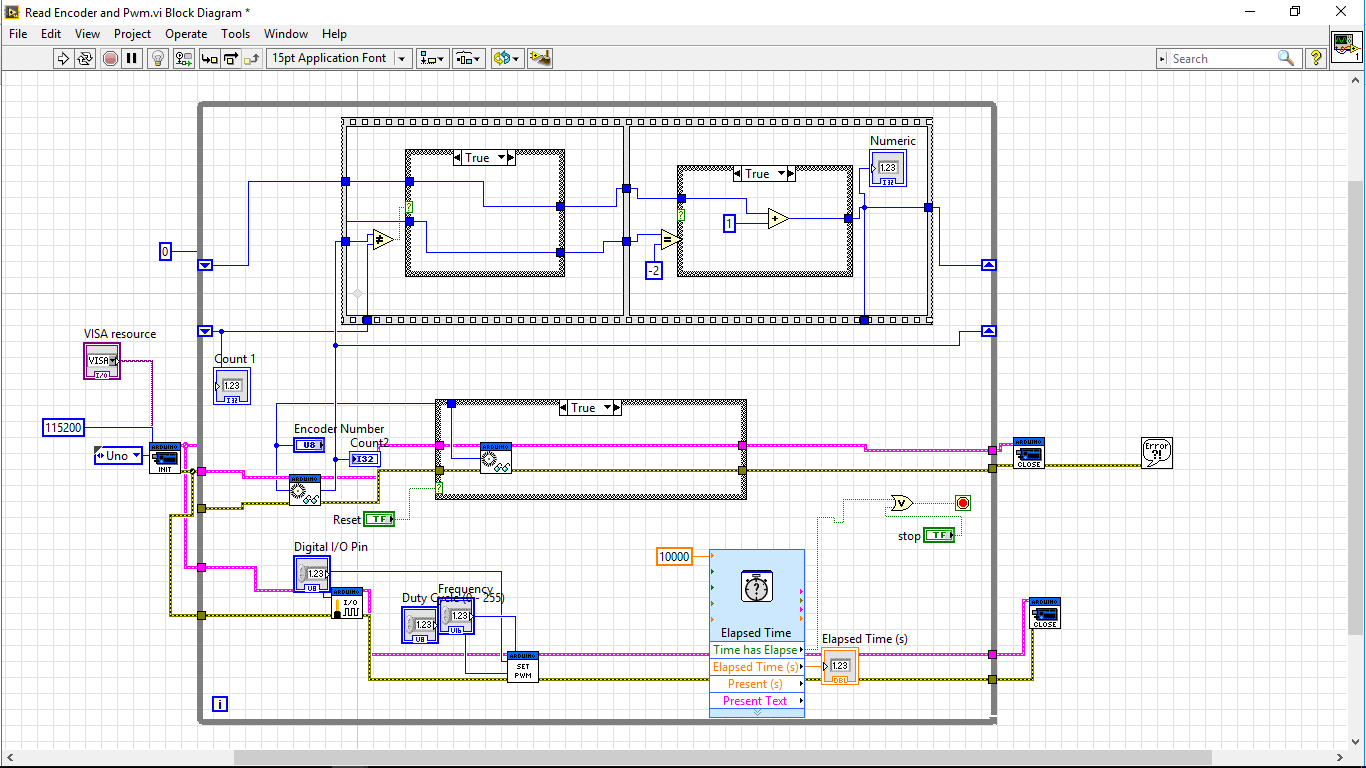Viewport: 1366px width, 768px height.
Task: Select the Numeric indicator terminal
Action: [x=888, y=168]
